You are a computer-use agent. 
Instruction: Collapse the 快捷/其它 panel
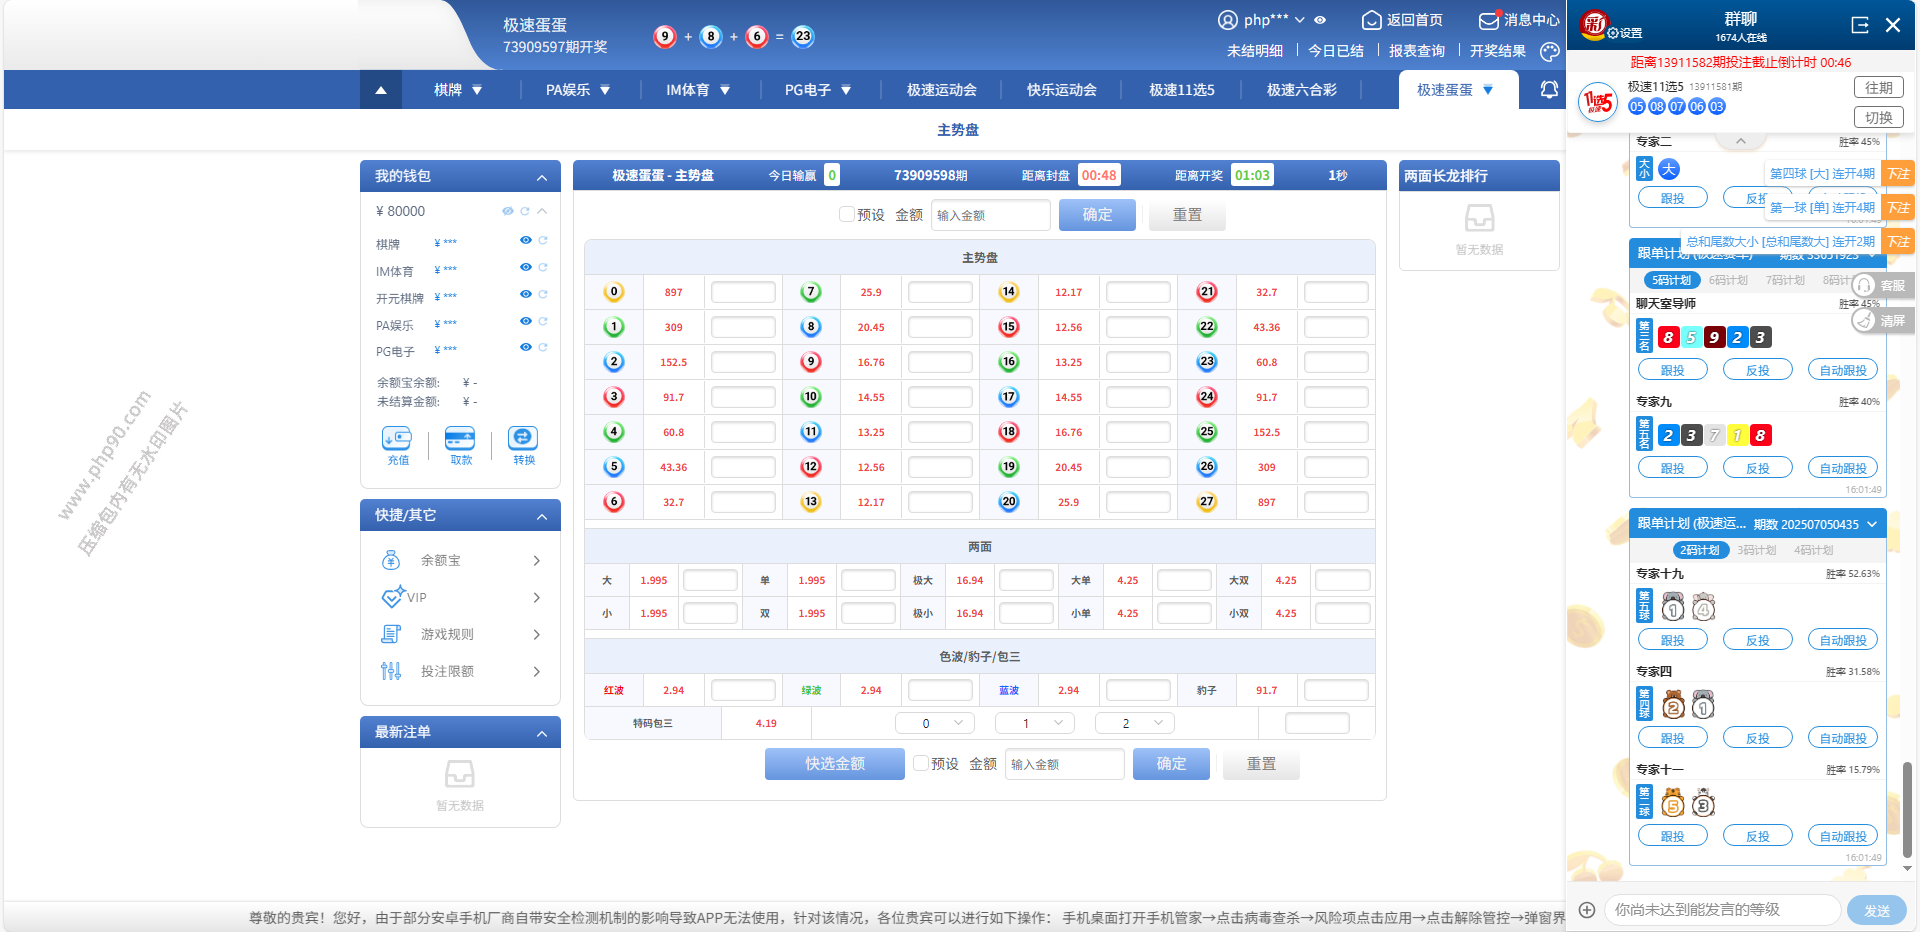click(x=542, y=516)
